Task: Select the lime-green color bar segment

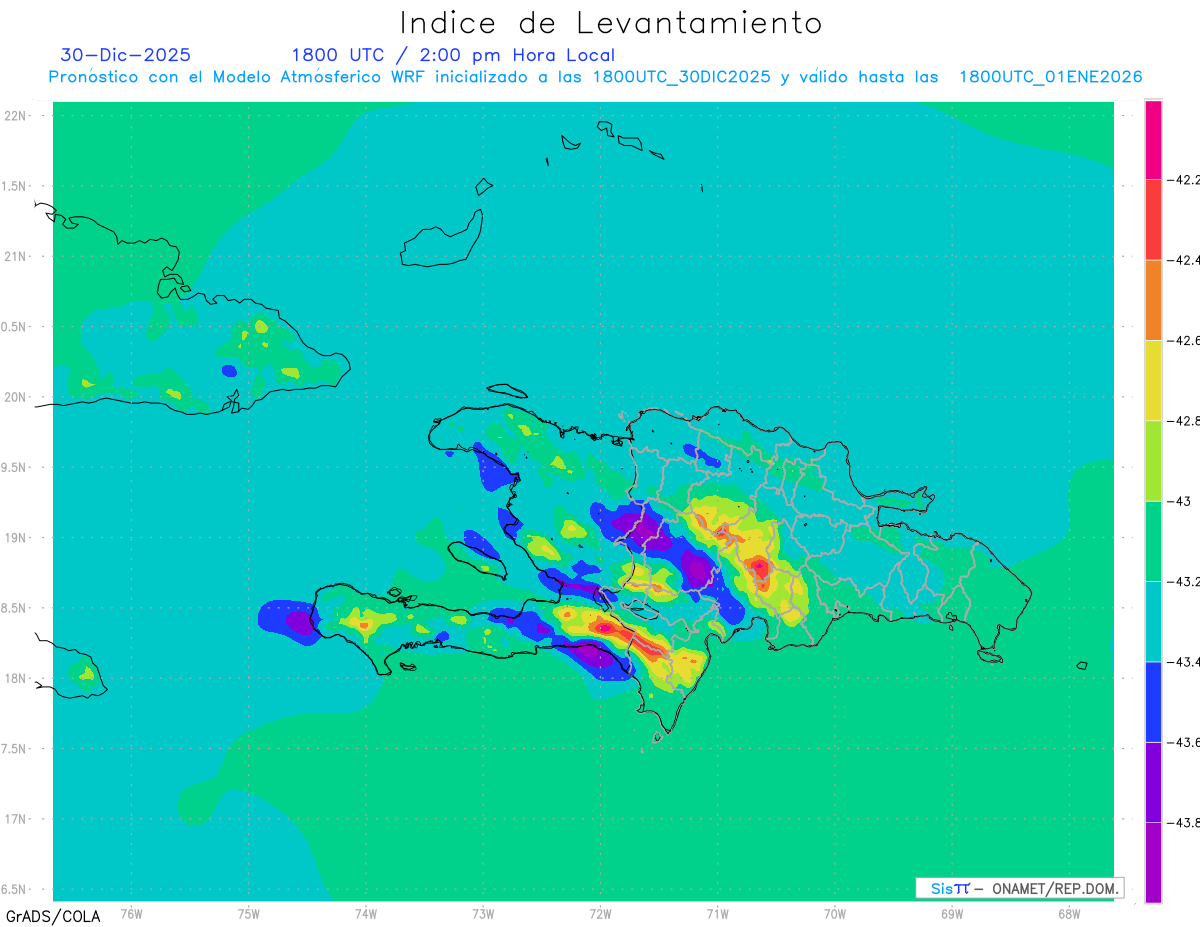Action: [1153, 461]
